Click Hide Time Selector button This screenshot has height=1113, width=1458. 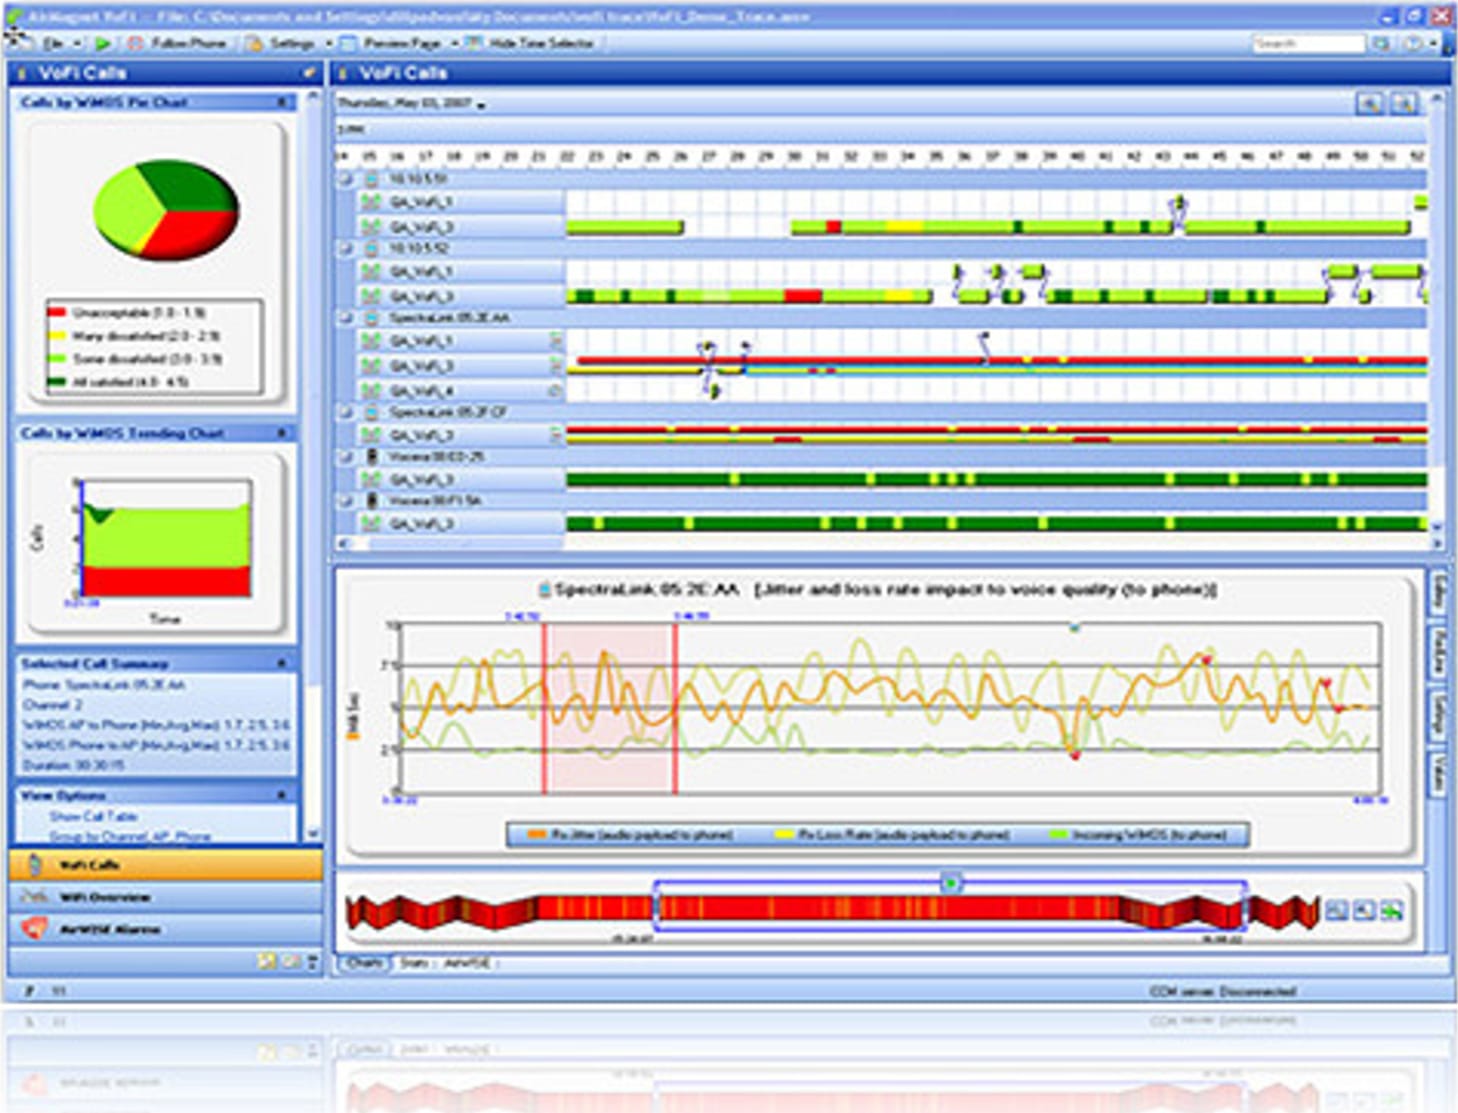point(530,44)
